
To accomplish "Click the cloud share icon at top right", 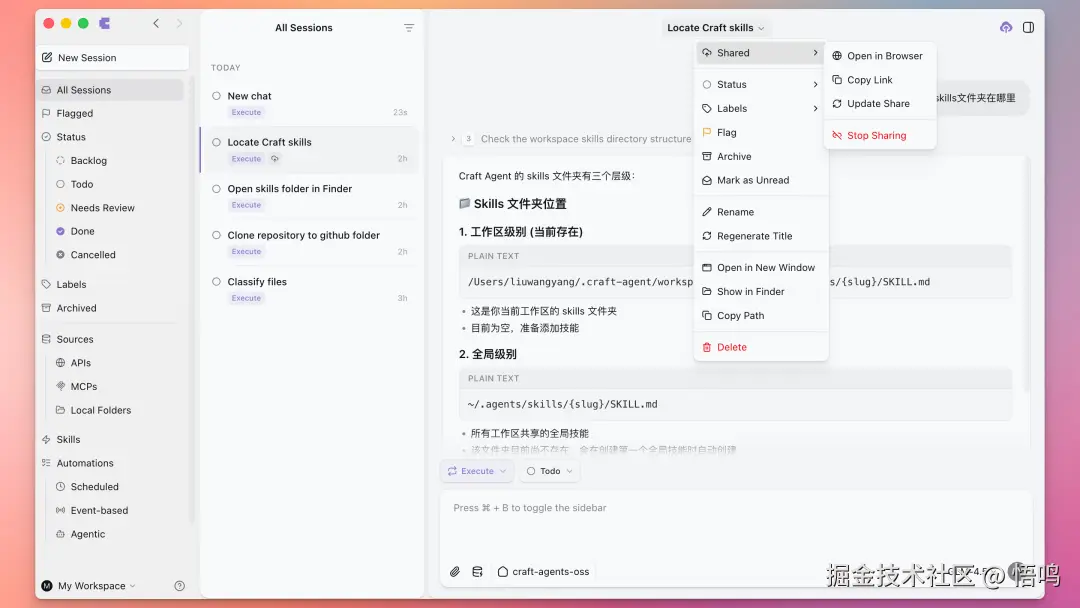I will (x=1006, y=28).
